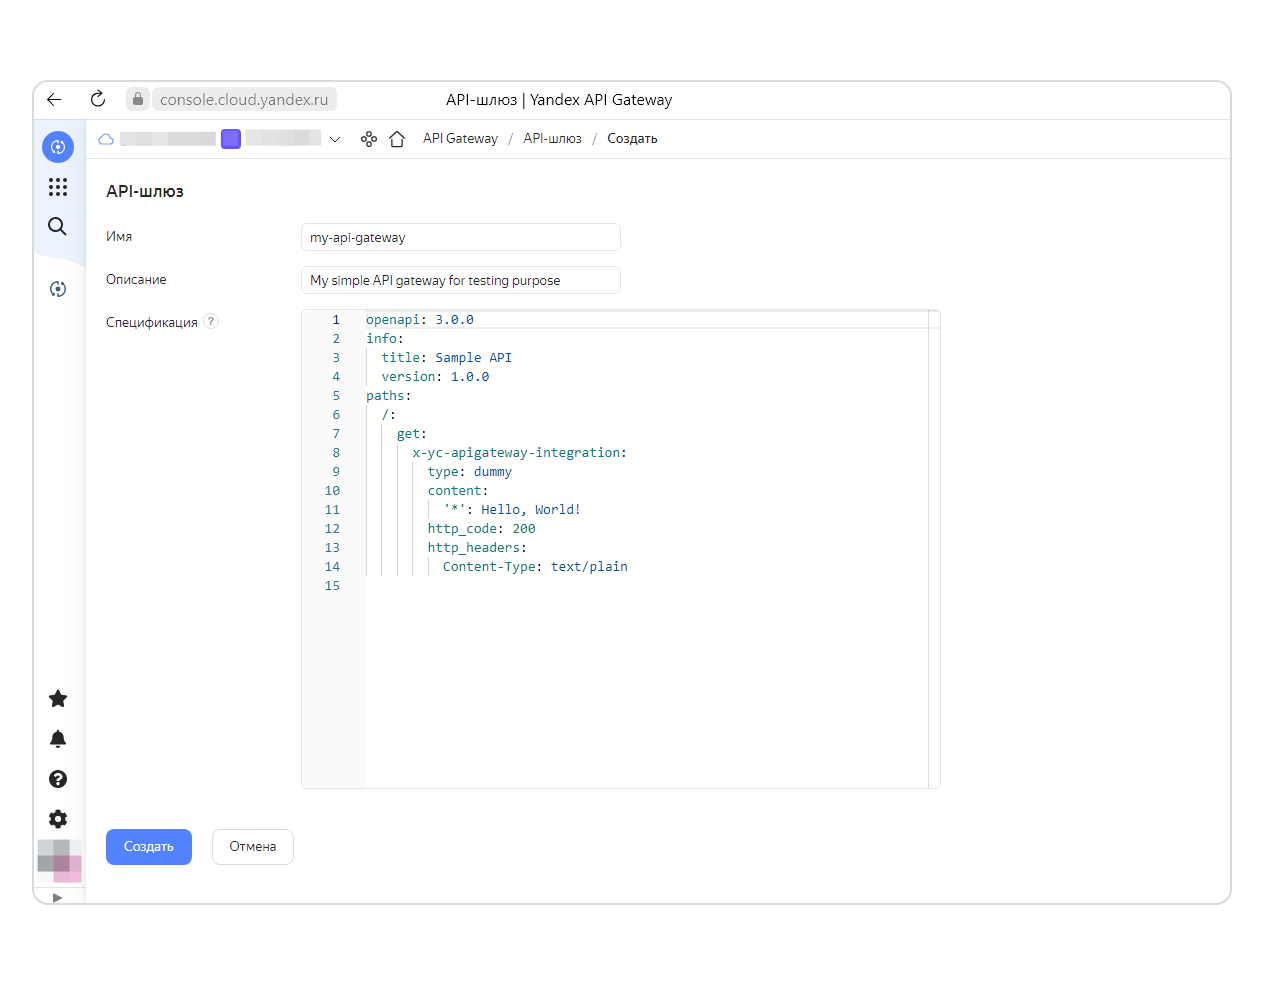The image size is (1264, 985).
Task: Expand the cloud and folder selector dropdown
Action: tap(335, 139)
